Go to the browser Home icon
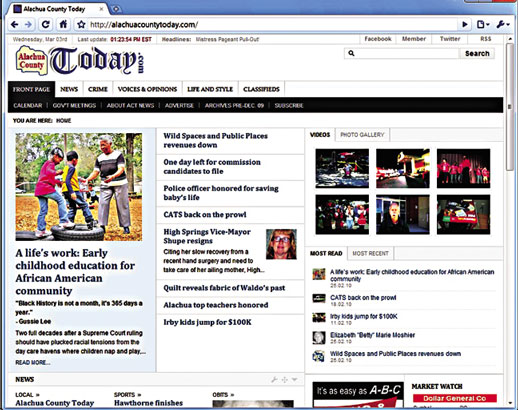This screenshot has height=410, width=518. pyautogui.click(x=63, y=24)
